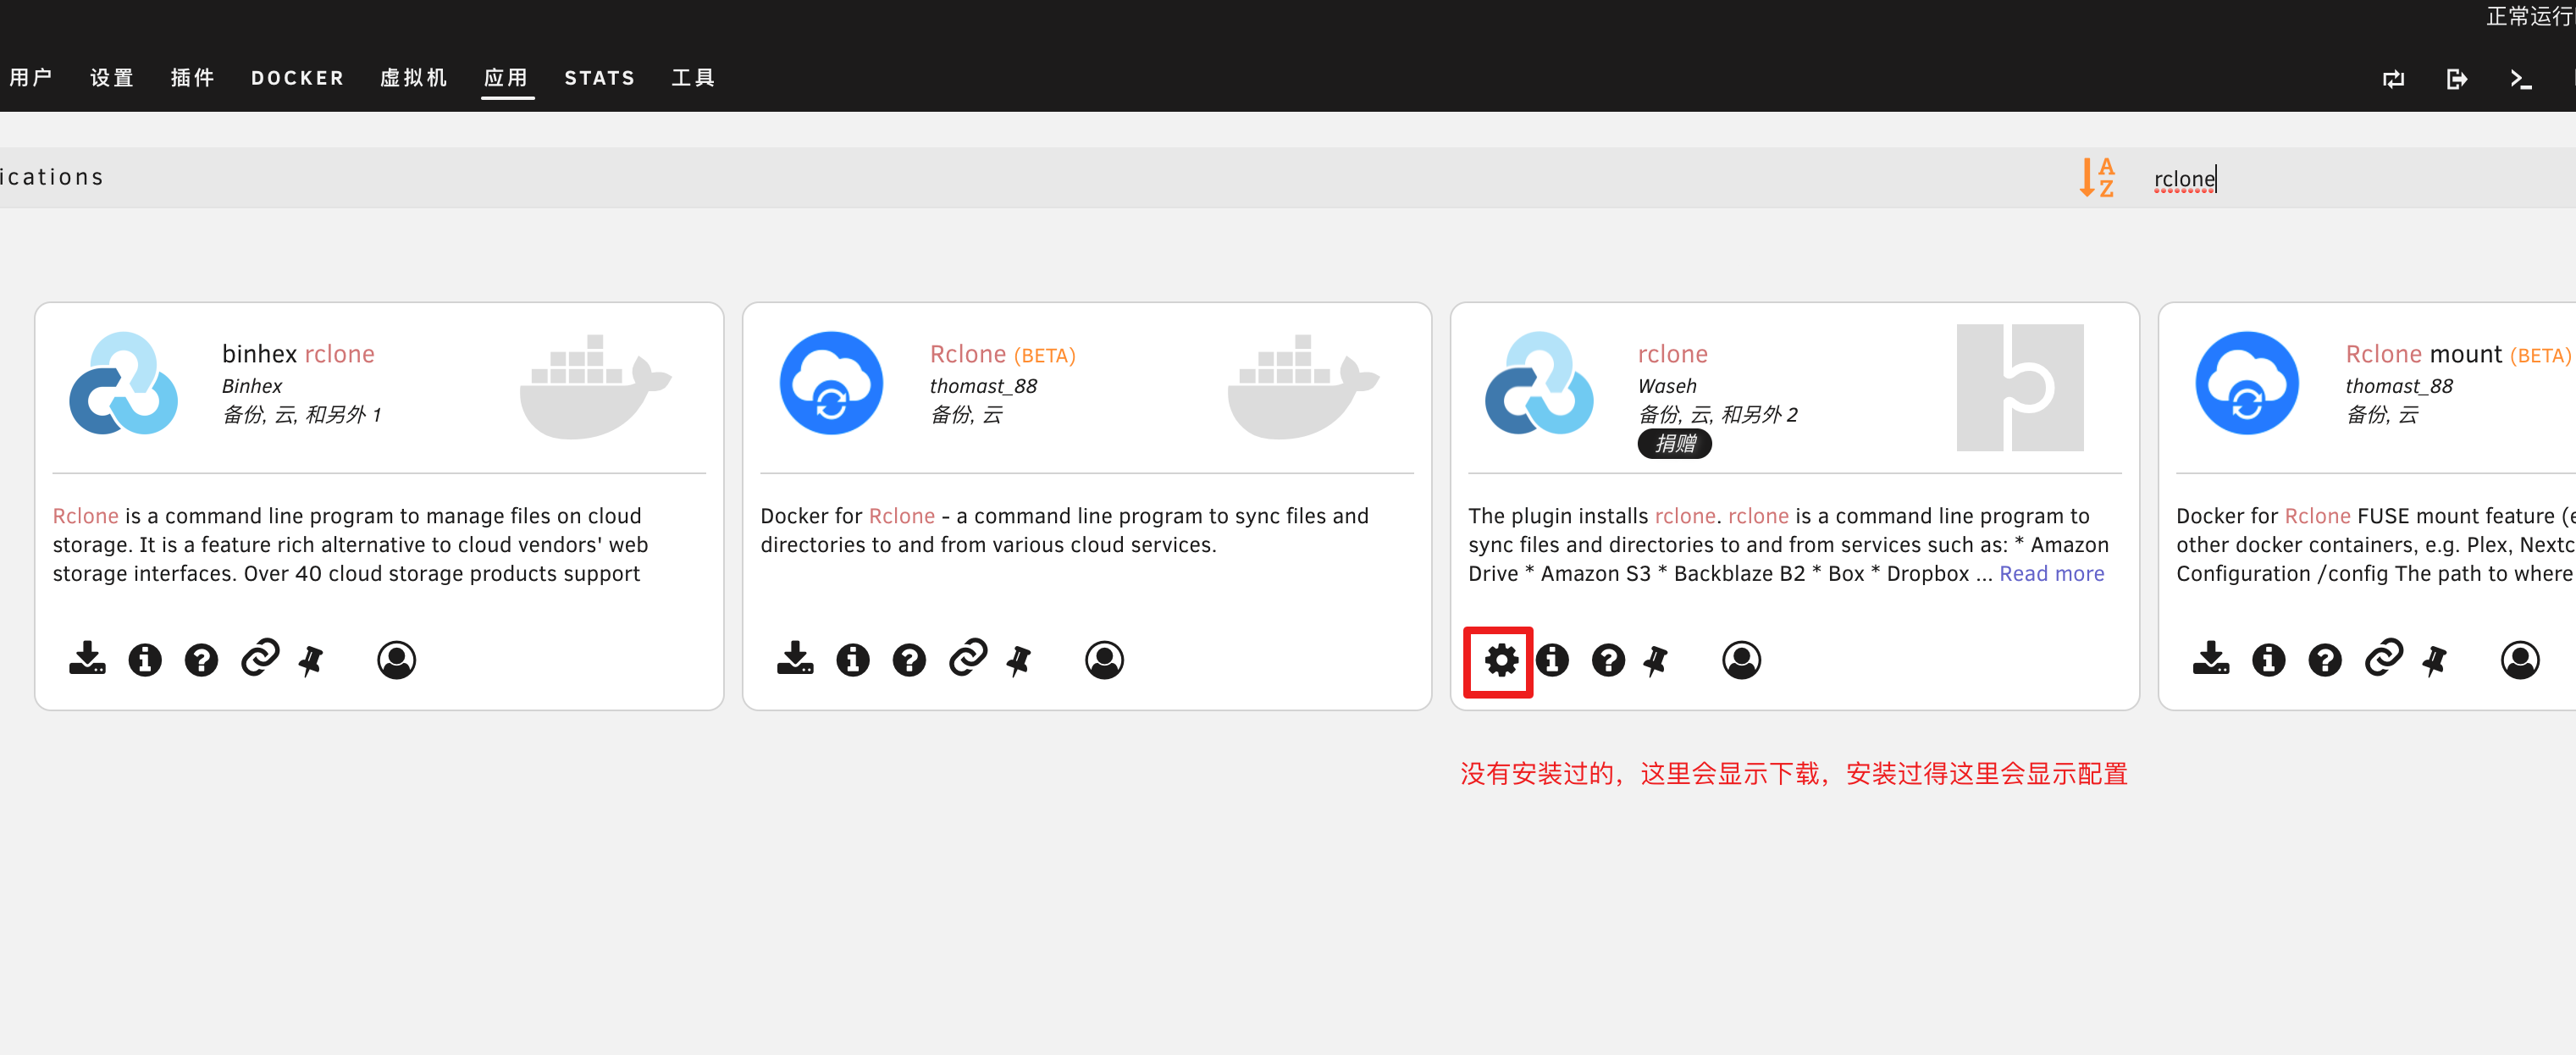Click the update check icon near top right
Image resolution: width=2576 pixels, height=1055 pixels.
click(x=2394, y=79)
